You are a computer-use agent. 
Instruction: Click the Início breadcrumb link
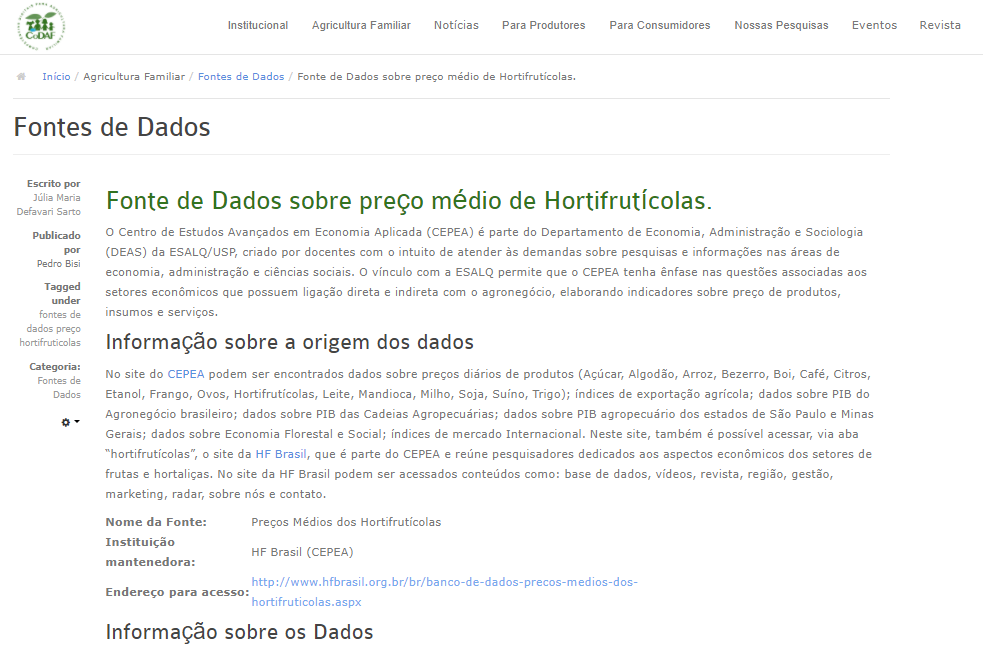56,77
